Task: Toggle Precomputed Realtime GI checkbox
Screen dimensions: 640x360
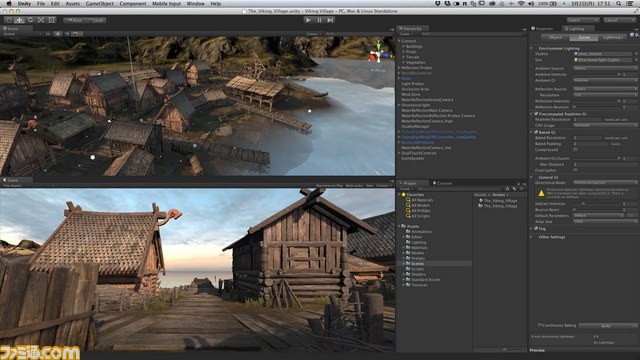Action: pos(536,114)
